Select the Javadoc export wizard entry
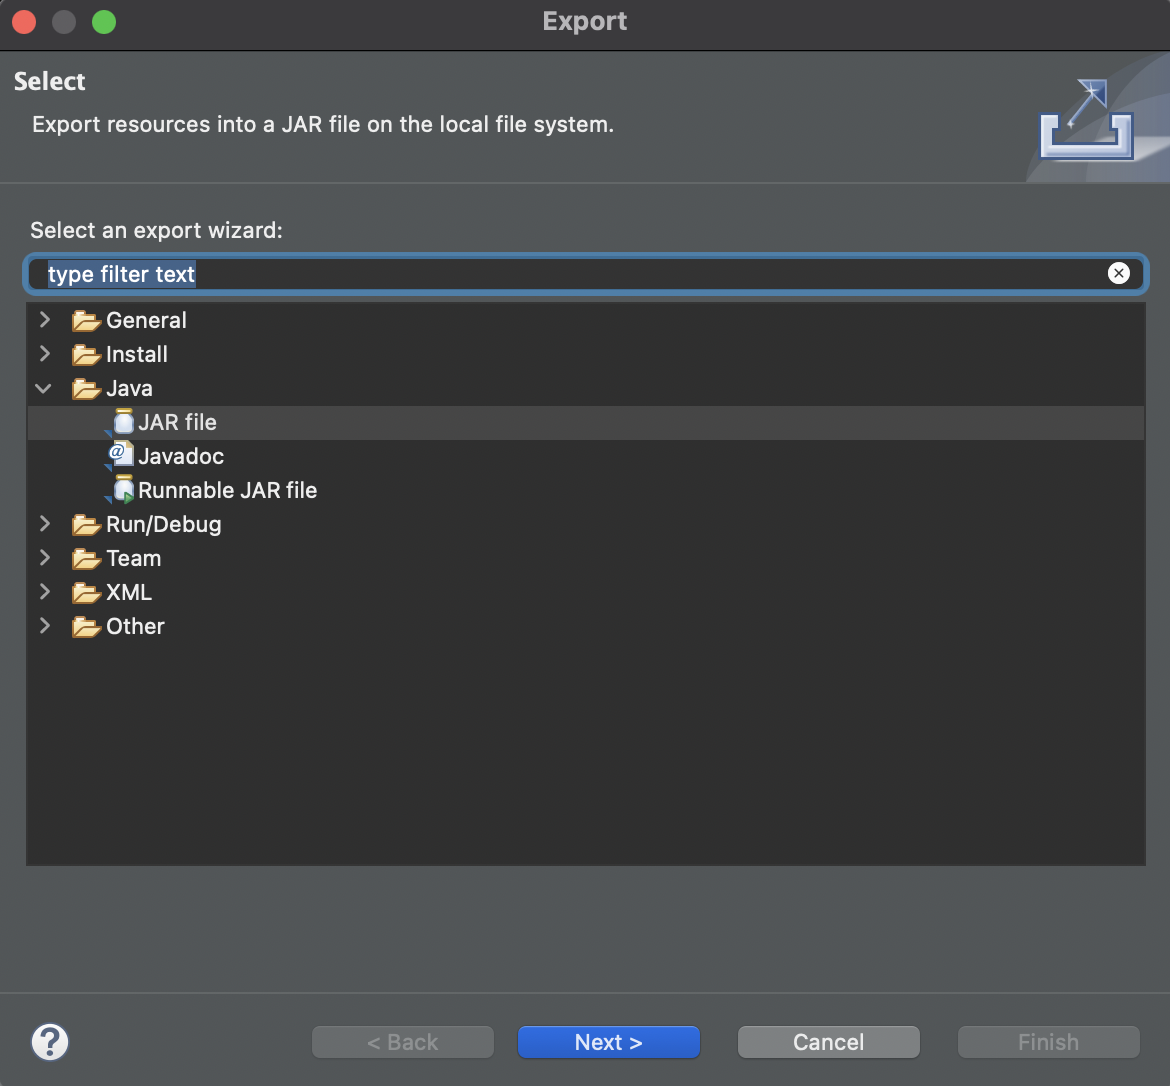Image resolution: width=1170 pixels, height=1086 pixels. click(x=181, y=456)
